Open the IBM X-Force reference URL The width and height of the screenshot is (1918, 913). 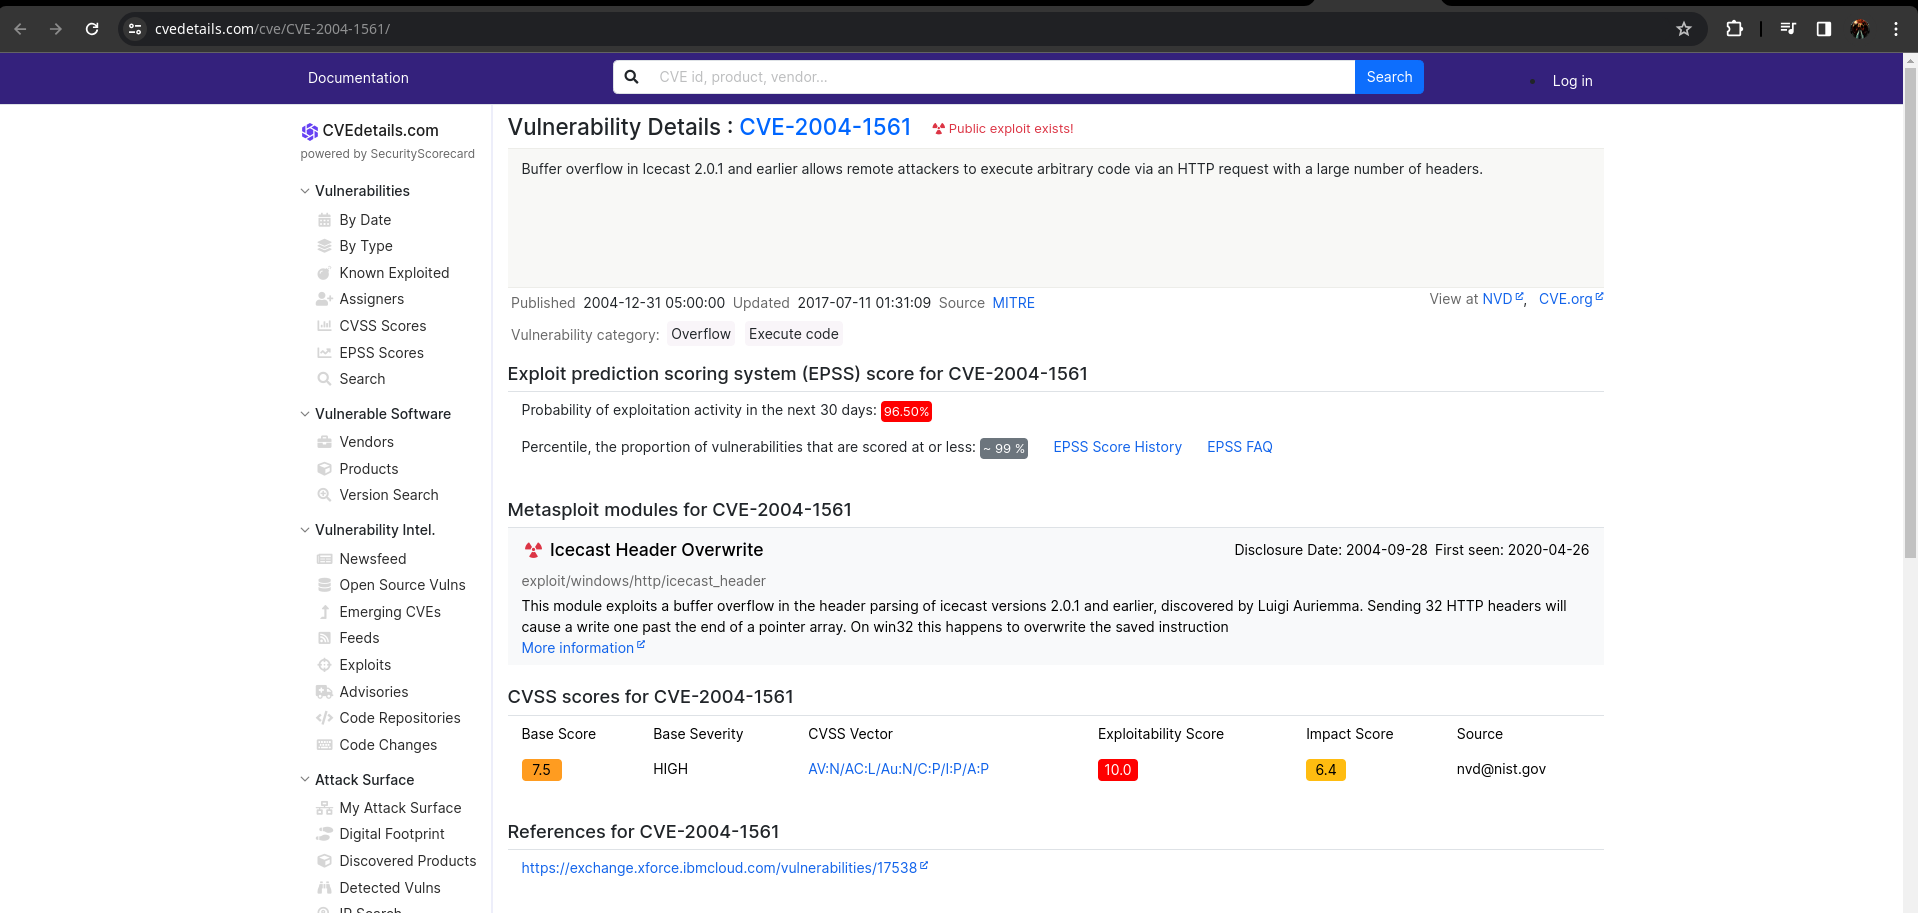(724, 868)
